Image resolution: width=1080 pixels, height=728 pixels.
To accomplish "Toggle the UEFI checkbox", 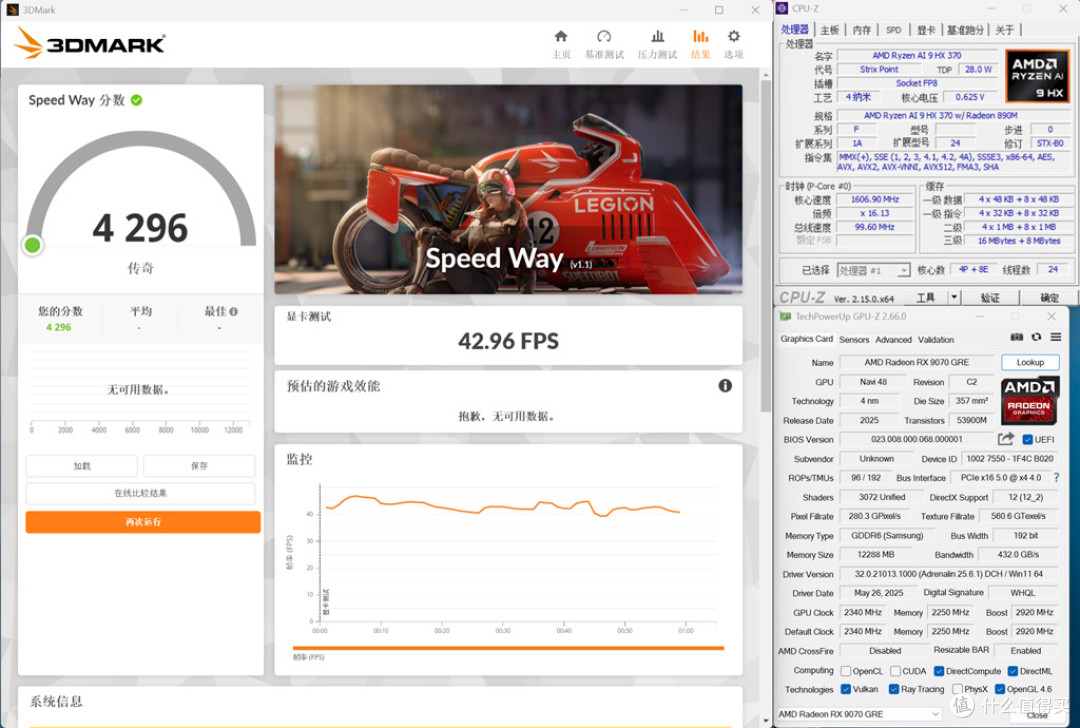I will pos(1027,439).
